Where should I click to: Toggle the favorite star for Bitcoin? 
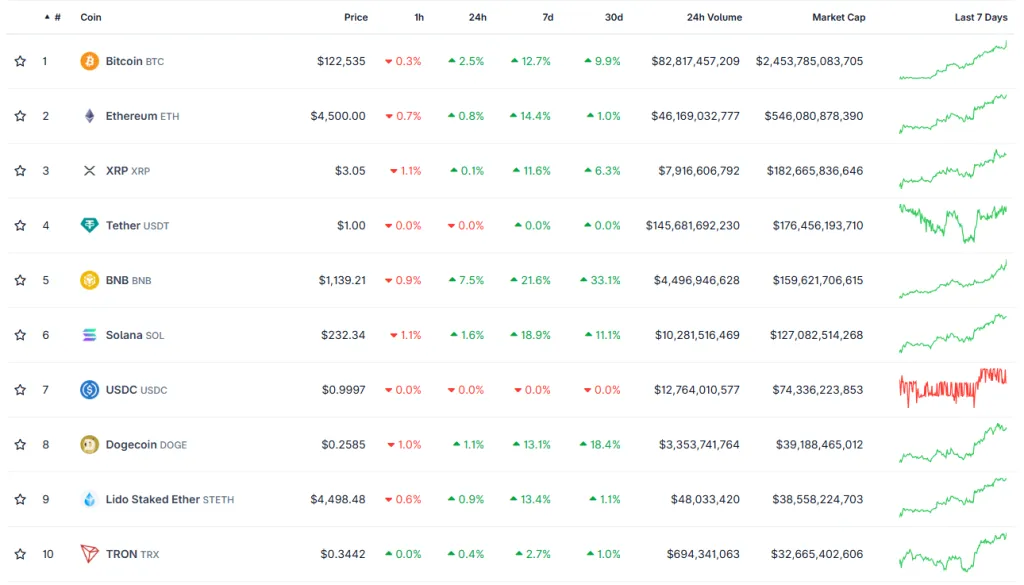point(20,61)
